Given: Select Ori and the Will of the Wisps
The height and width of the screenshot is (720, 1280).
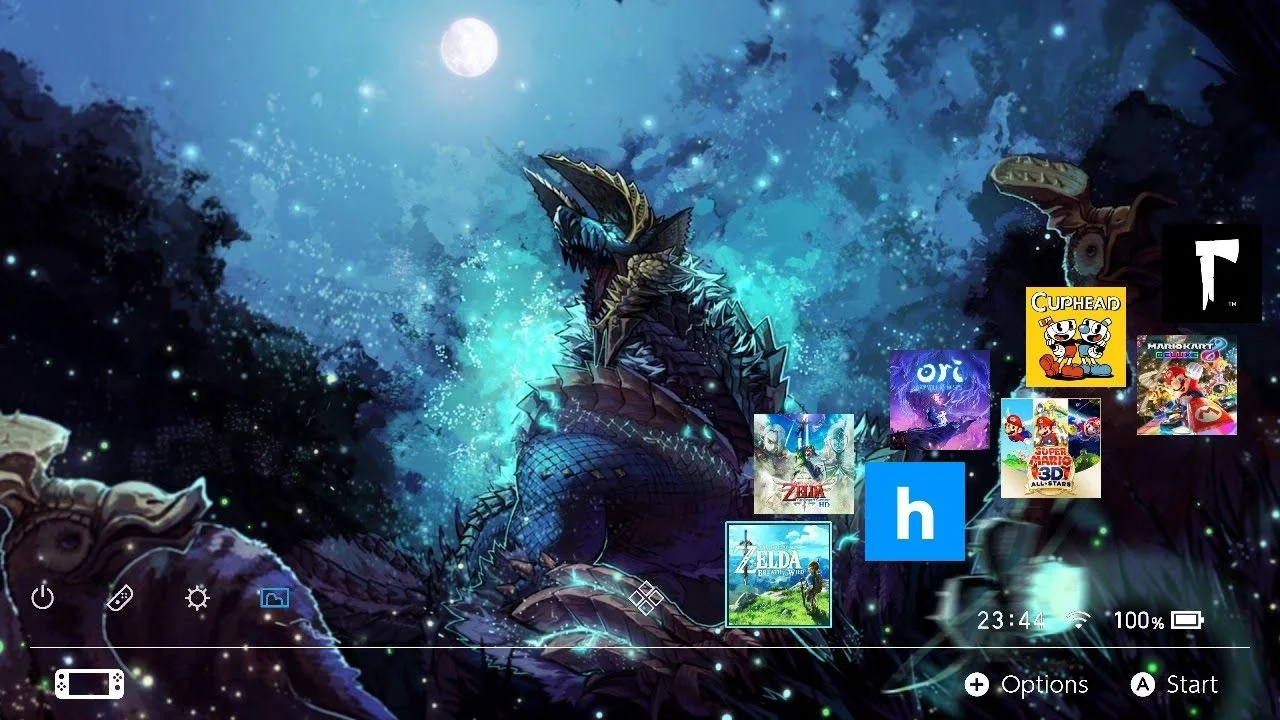Looking at the screenshot, I should 940,399.
